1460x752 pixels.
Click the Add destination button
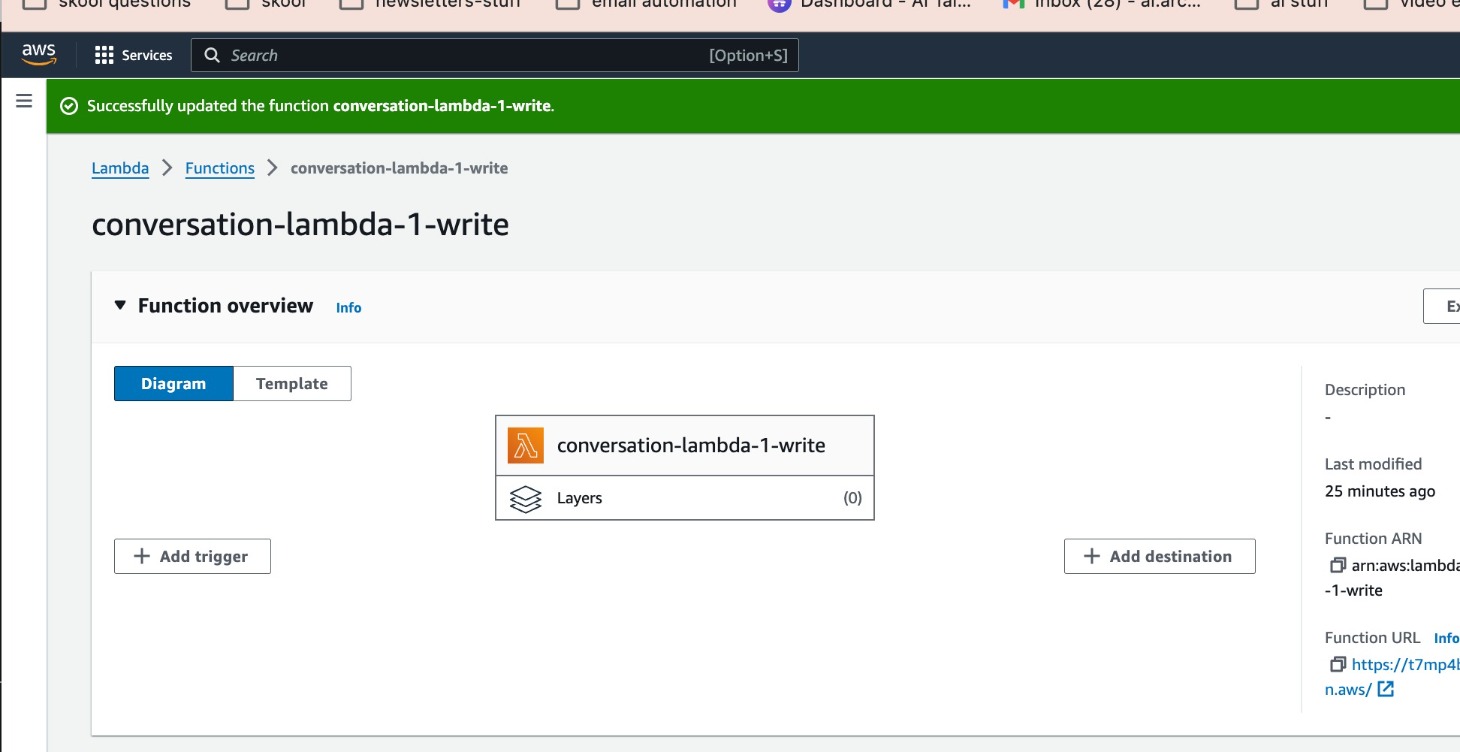coord(1159,556)
